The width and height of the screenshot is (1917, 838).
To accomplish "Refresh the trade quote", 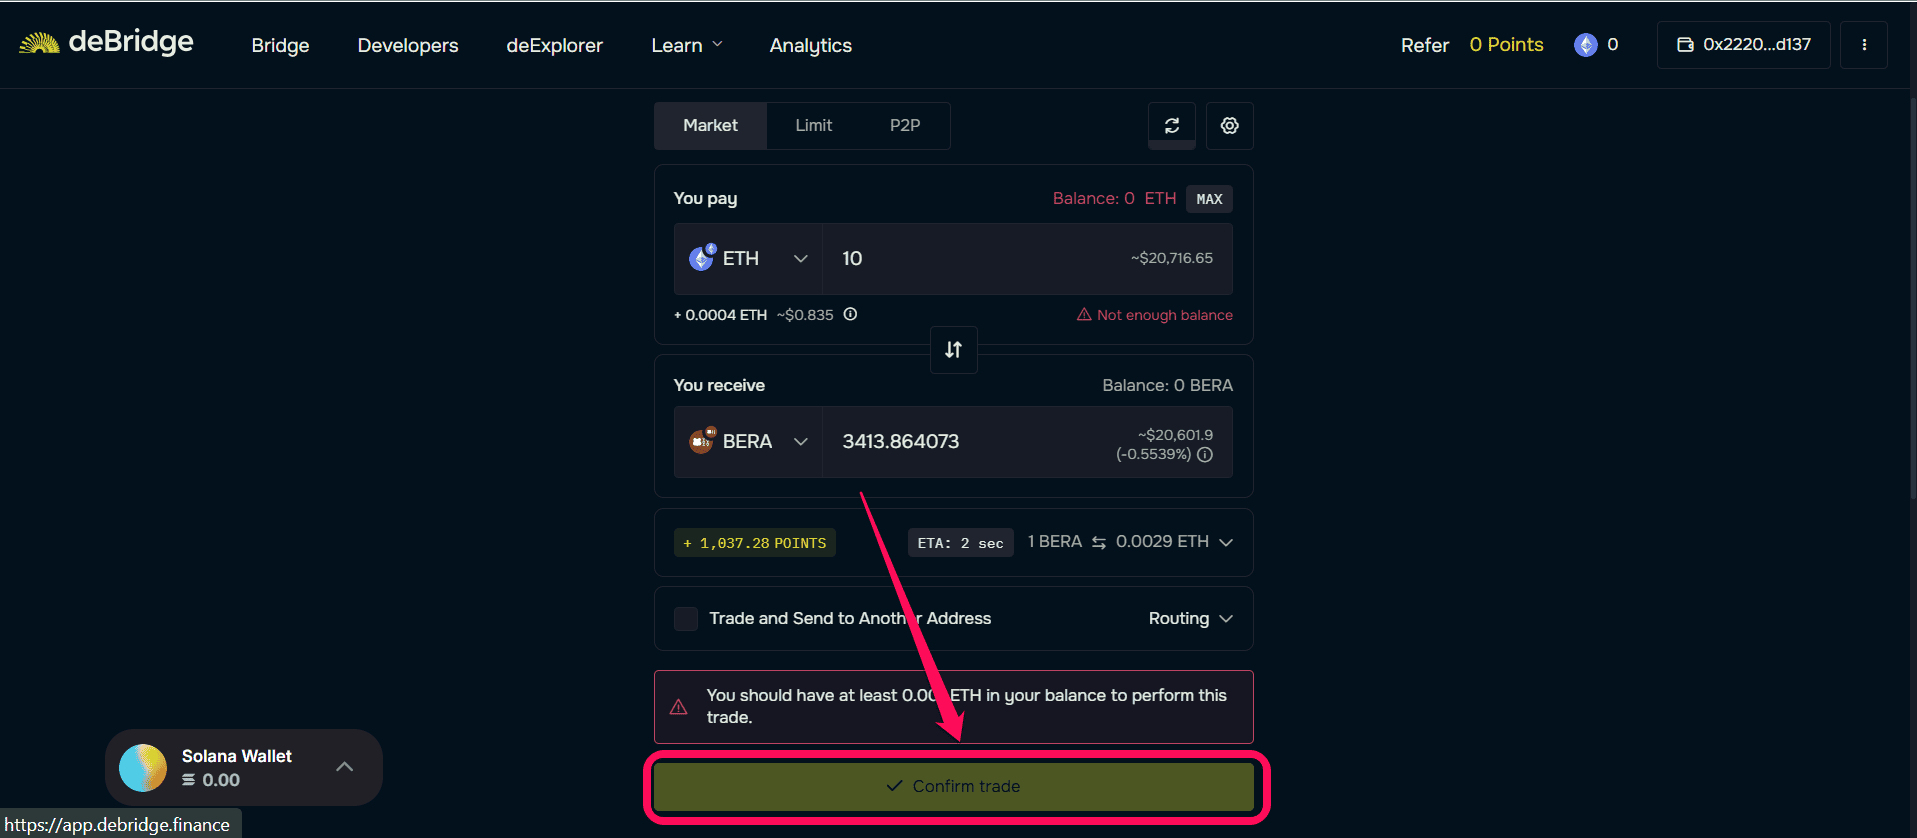I will 1172,125.
